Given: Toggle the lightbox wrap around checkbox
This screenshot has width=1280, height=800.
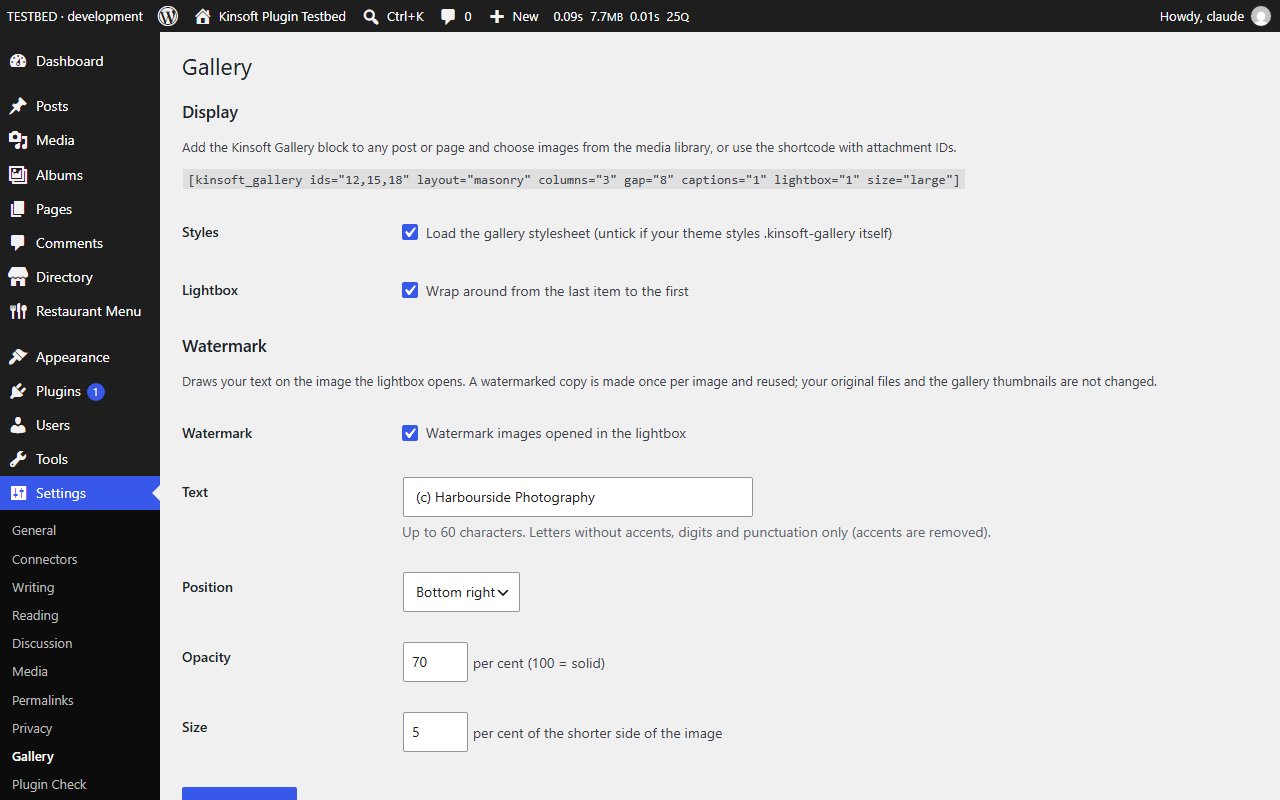Looking at the screenshot, I should point(410,290).
